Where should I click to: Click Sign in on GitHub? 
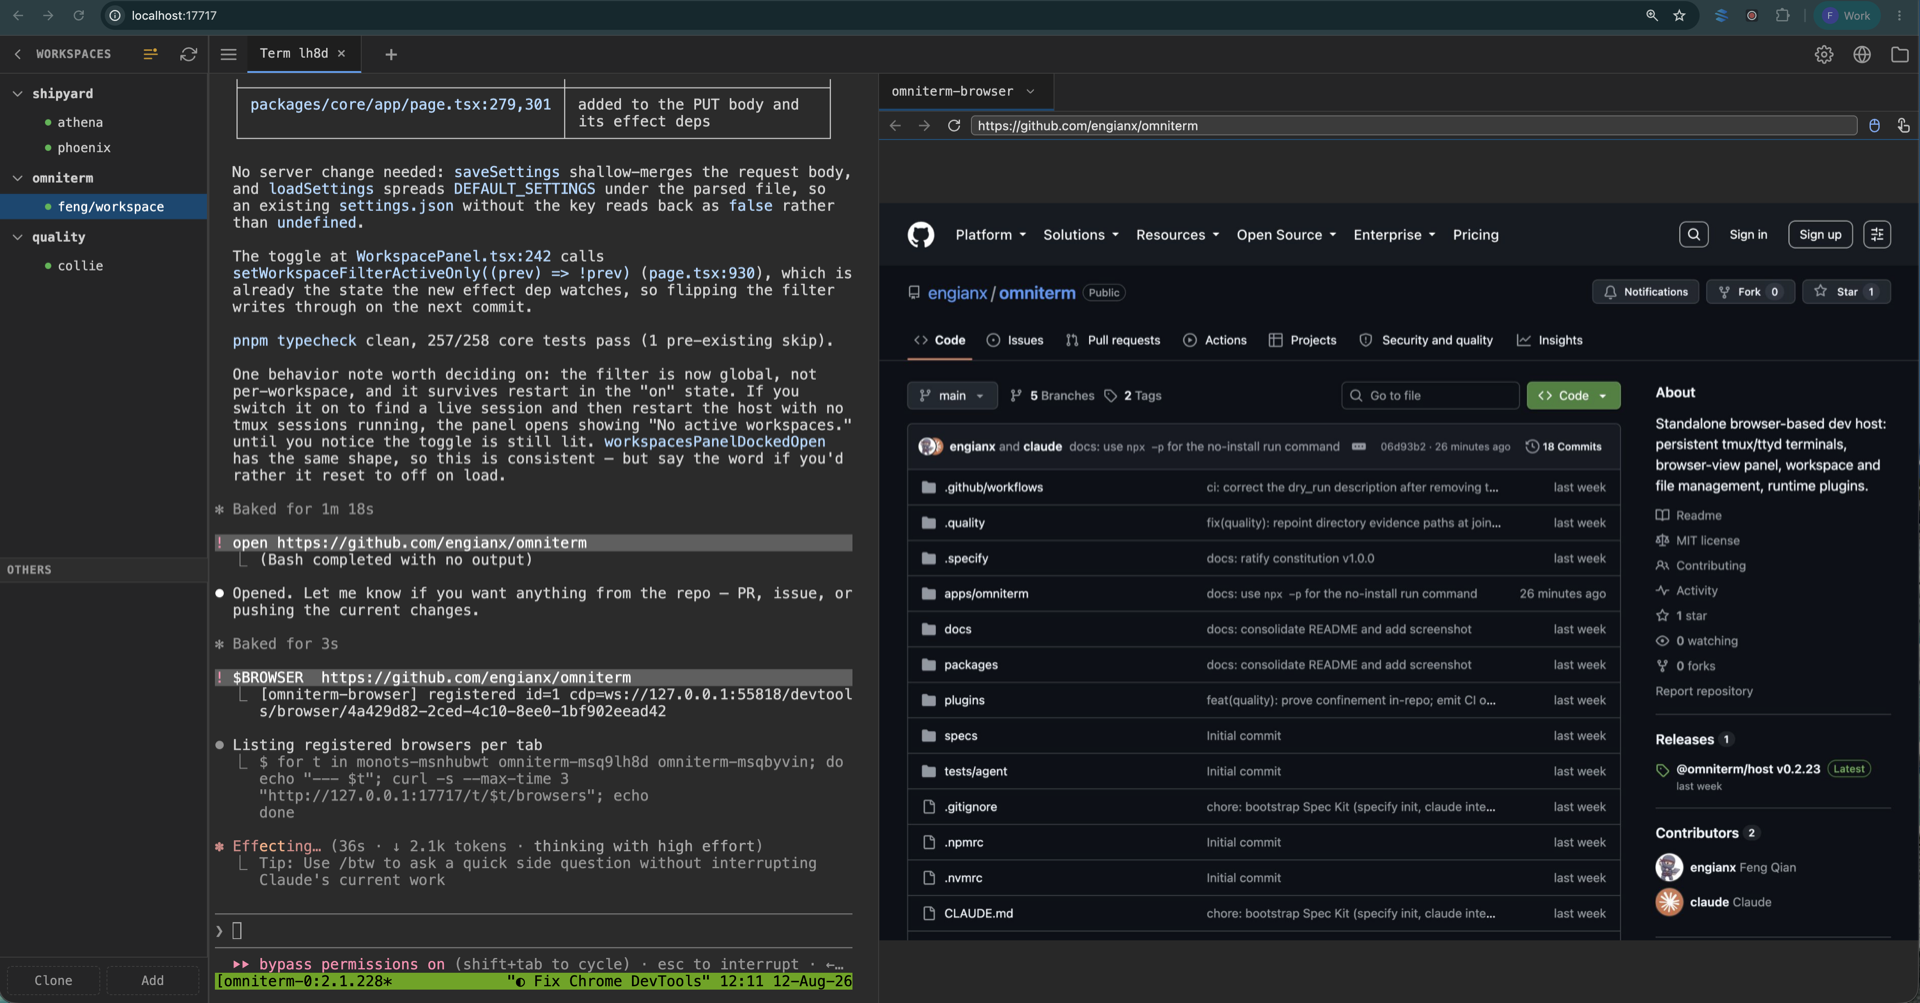click(x=1748, y=235)
